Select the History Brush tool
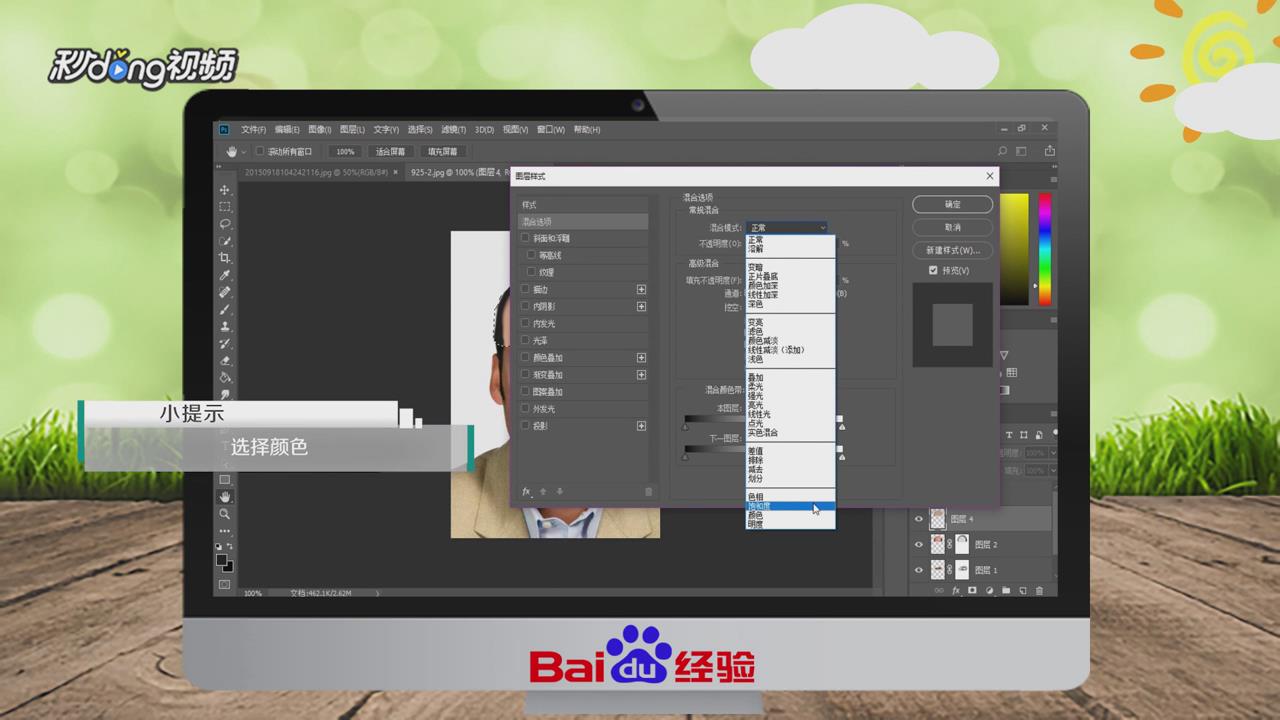The image size is (1280, 720). [x=225, y=343]
